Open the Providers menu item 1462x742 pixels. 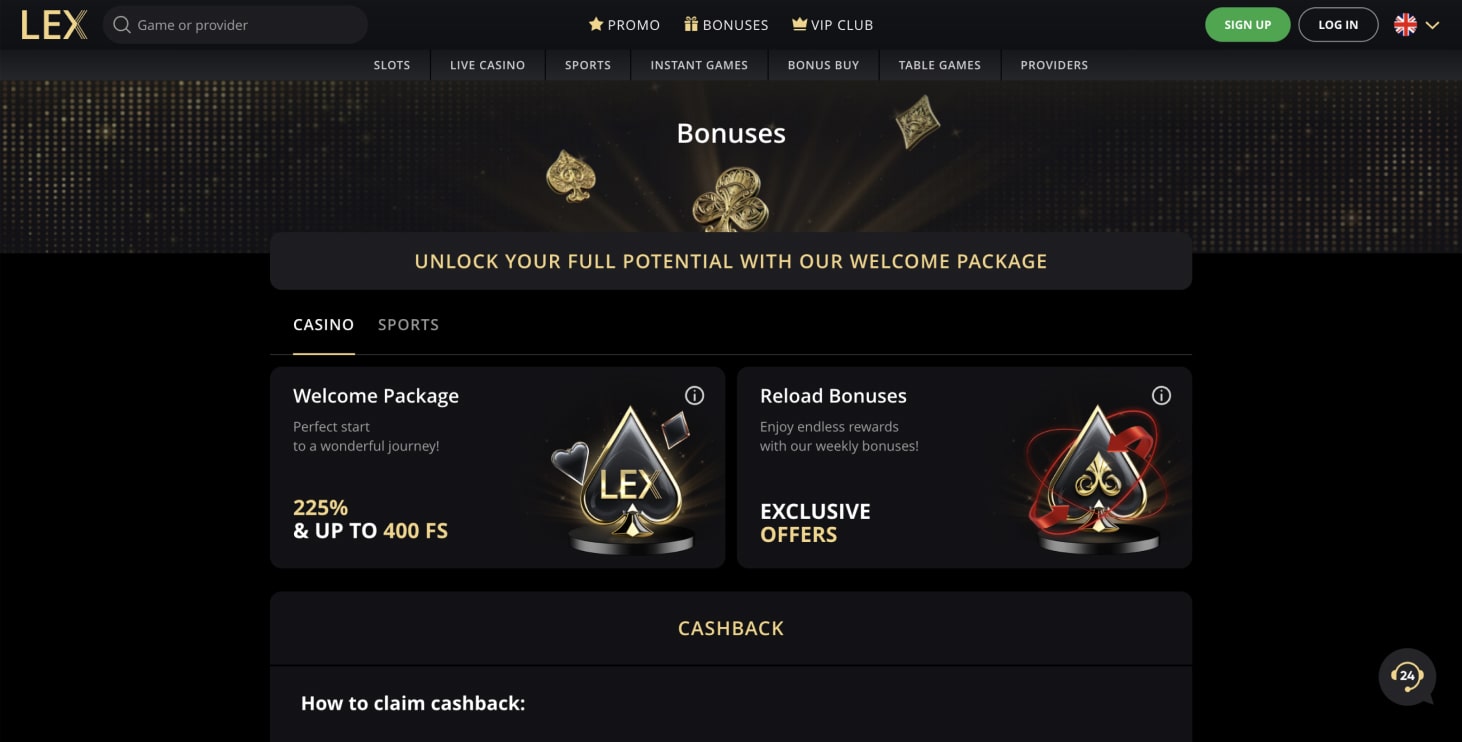coord(1054,65)
